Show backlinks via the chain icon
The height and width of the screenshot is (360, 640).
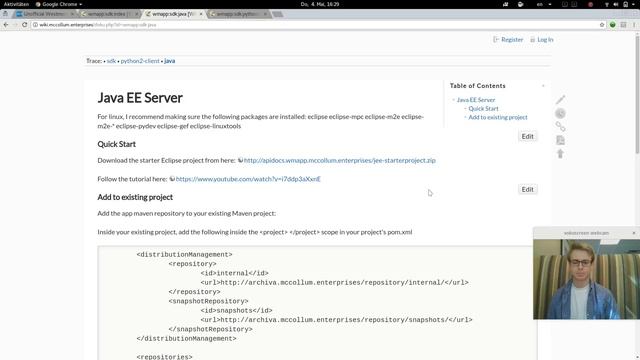click(x=560, y=127)
